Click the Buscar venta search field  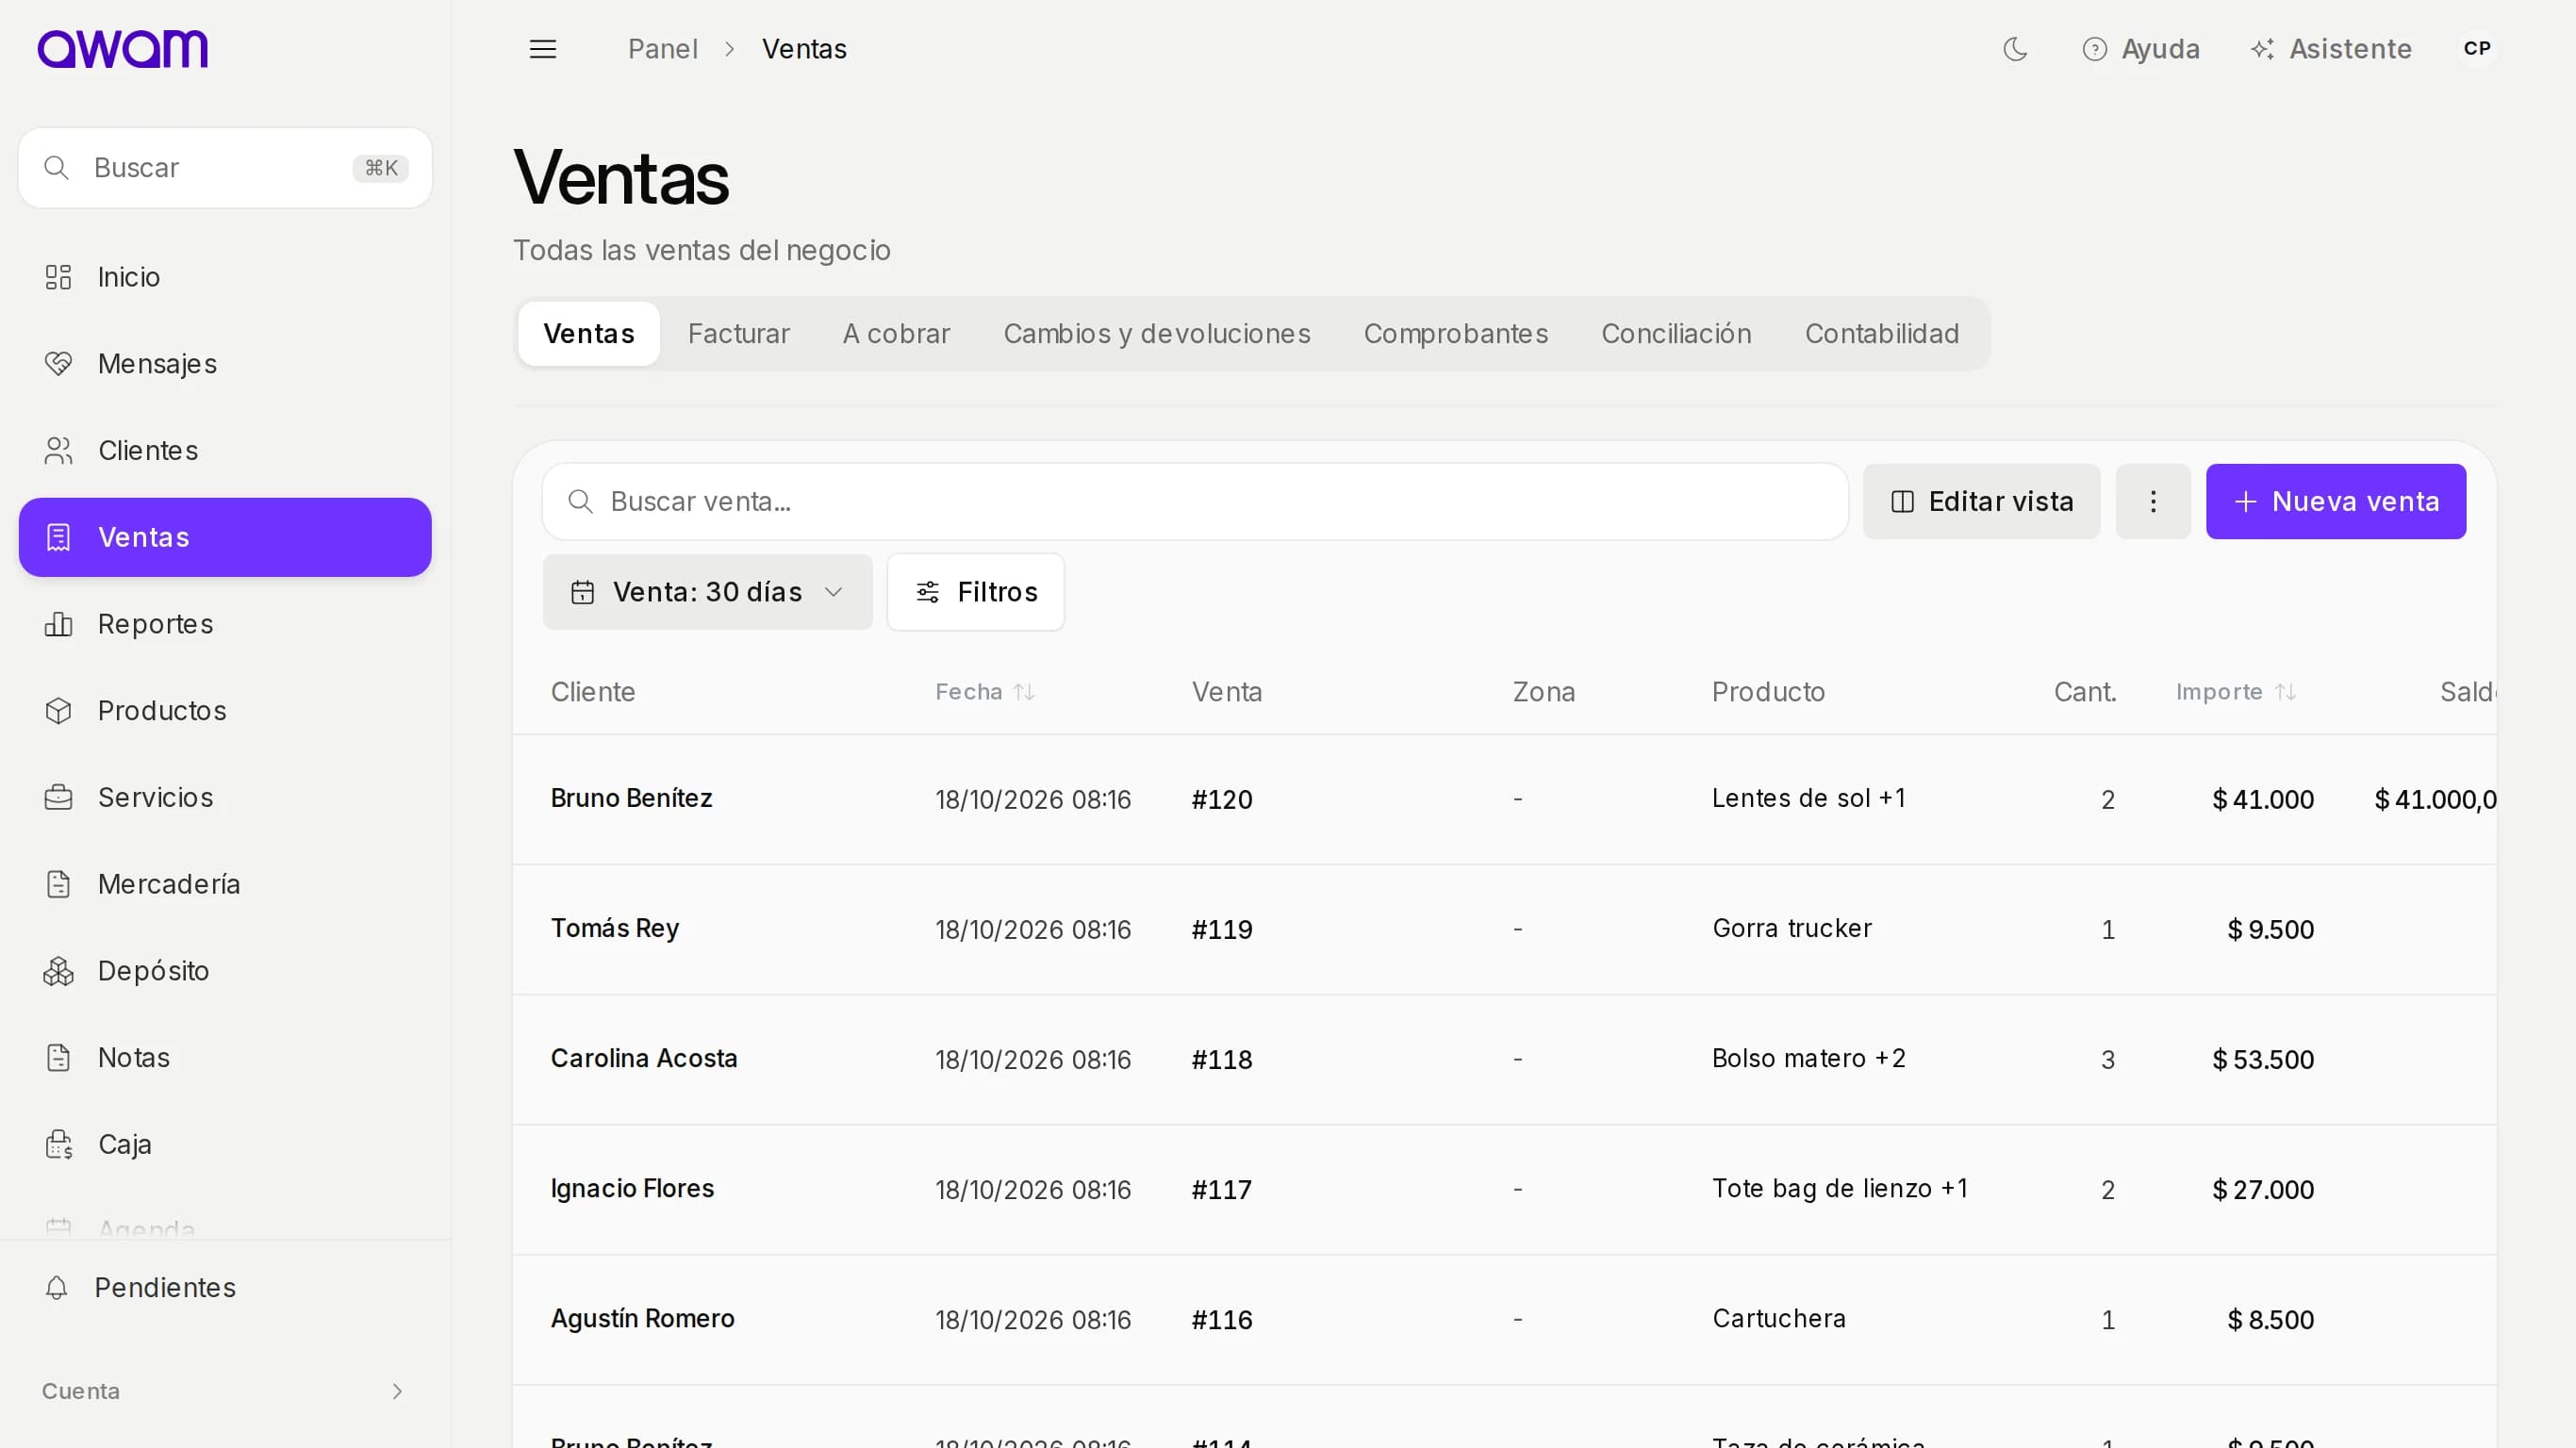(x=1195, y=502)
